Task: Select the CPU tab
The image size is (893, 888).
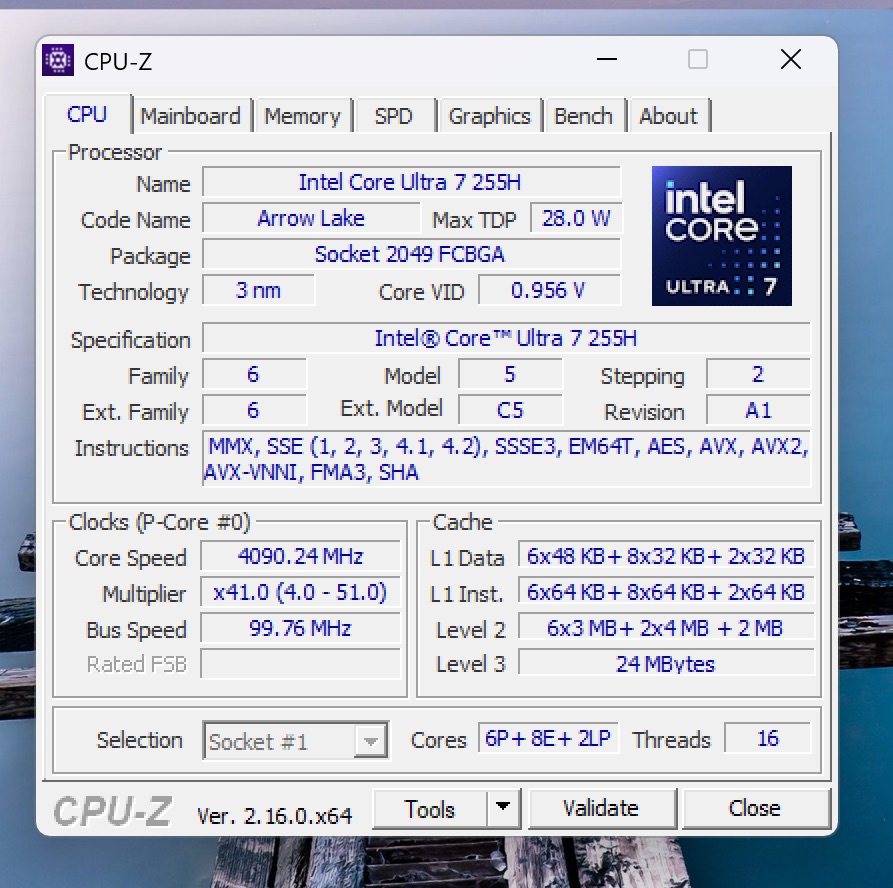Action: [x=87, y=114]
